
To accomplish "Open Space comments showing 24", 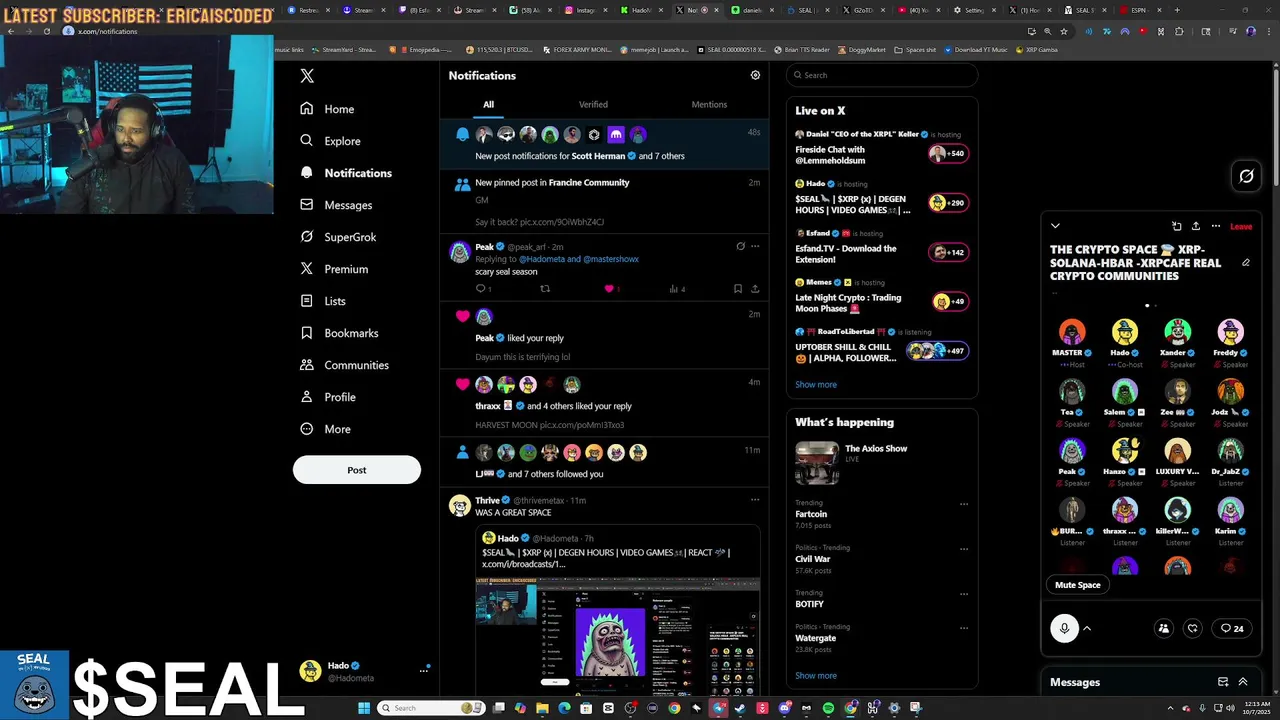I will pyautogui.click(x=1232, y=628).
